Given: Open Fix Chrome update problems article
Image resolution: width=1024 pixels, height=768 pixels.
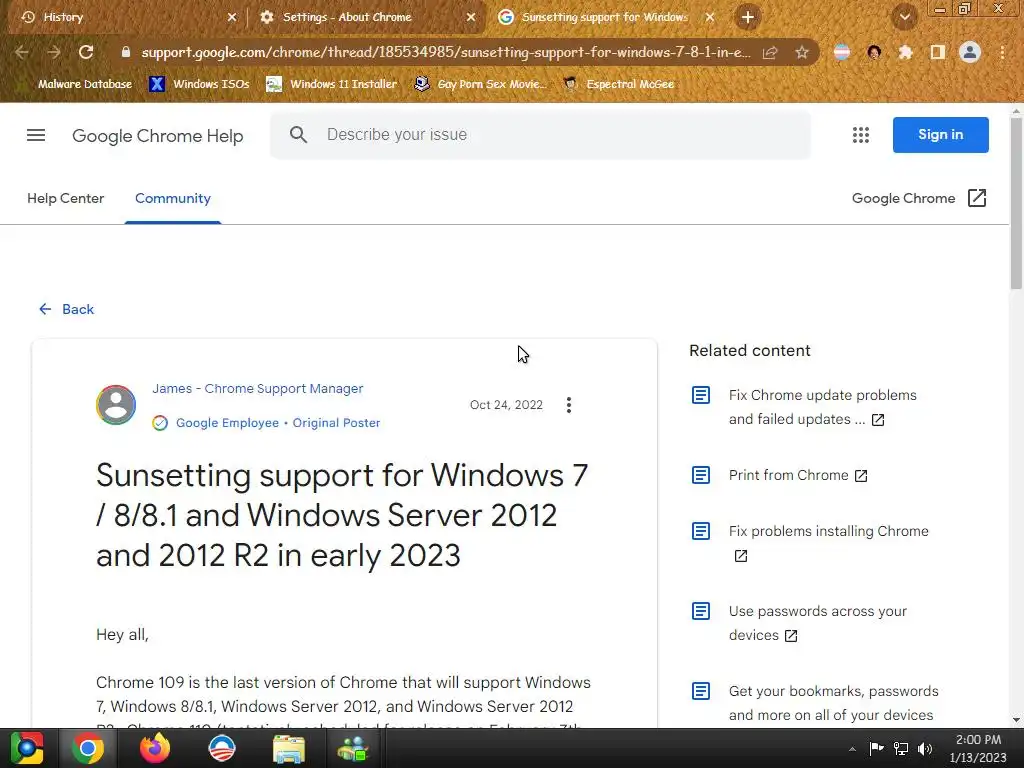Looking at the screenshot, I should tap(822, 408).
